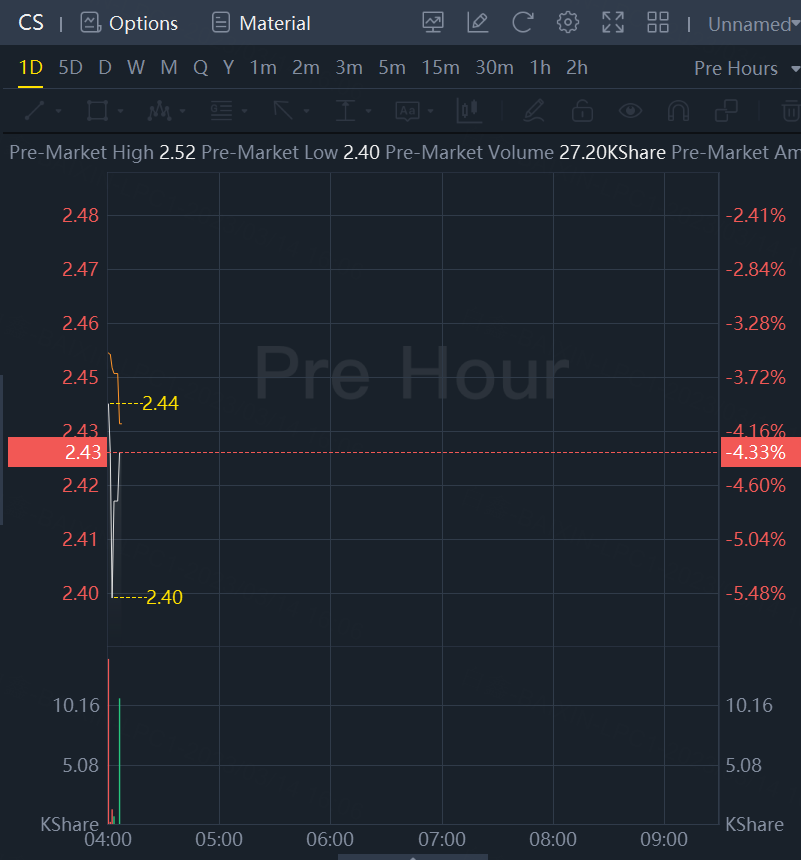Select the 15m interval tab
Viewport: 801px width, 860px height.
click(440, 68)
